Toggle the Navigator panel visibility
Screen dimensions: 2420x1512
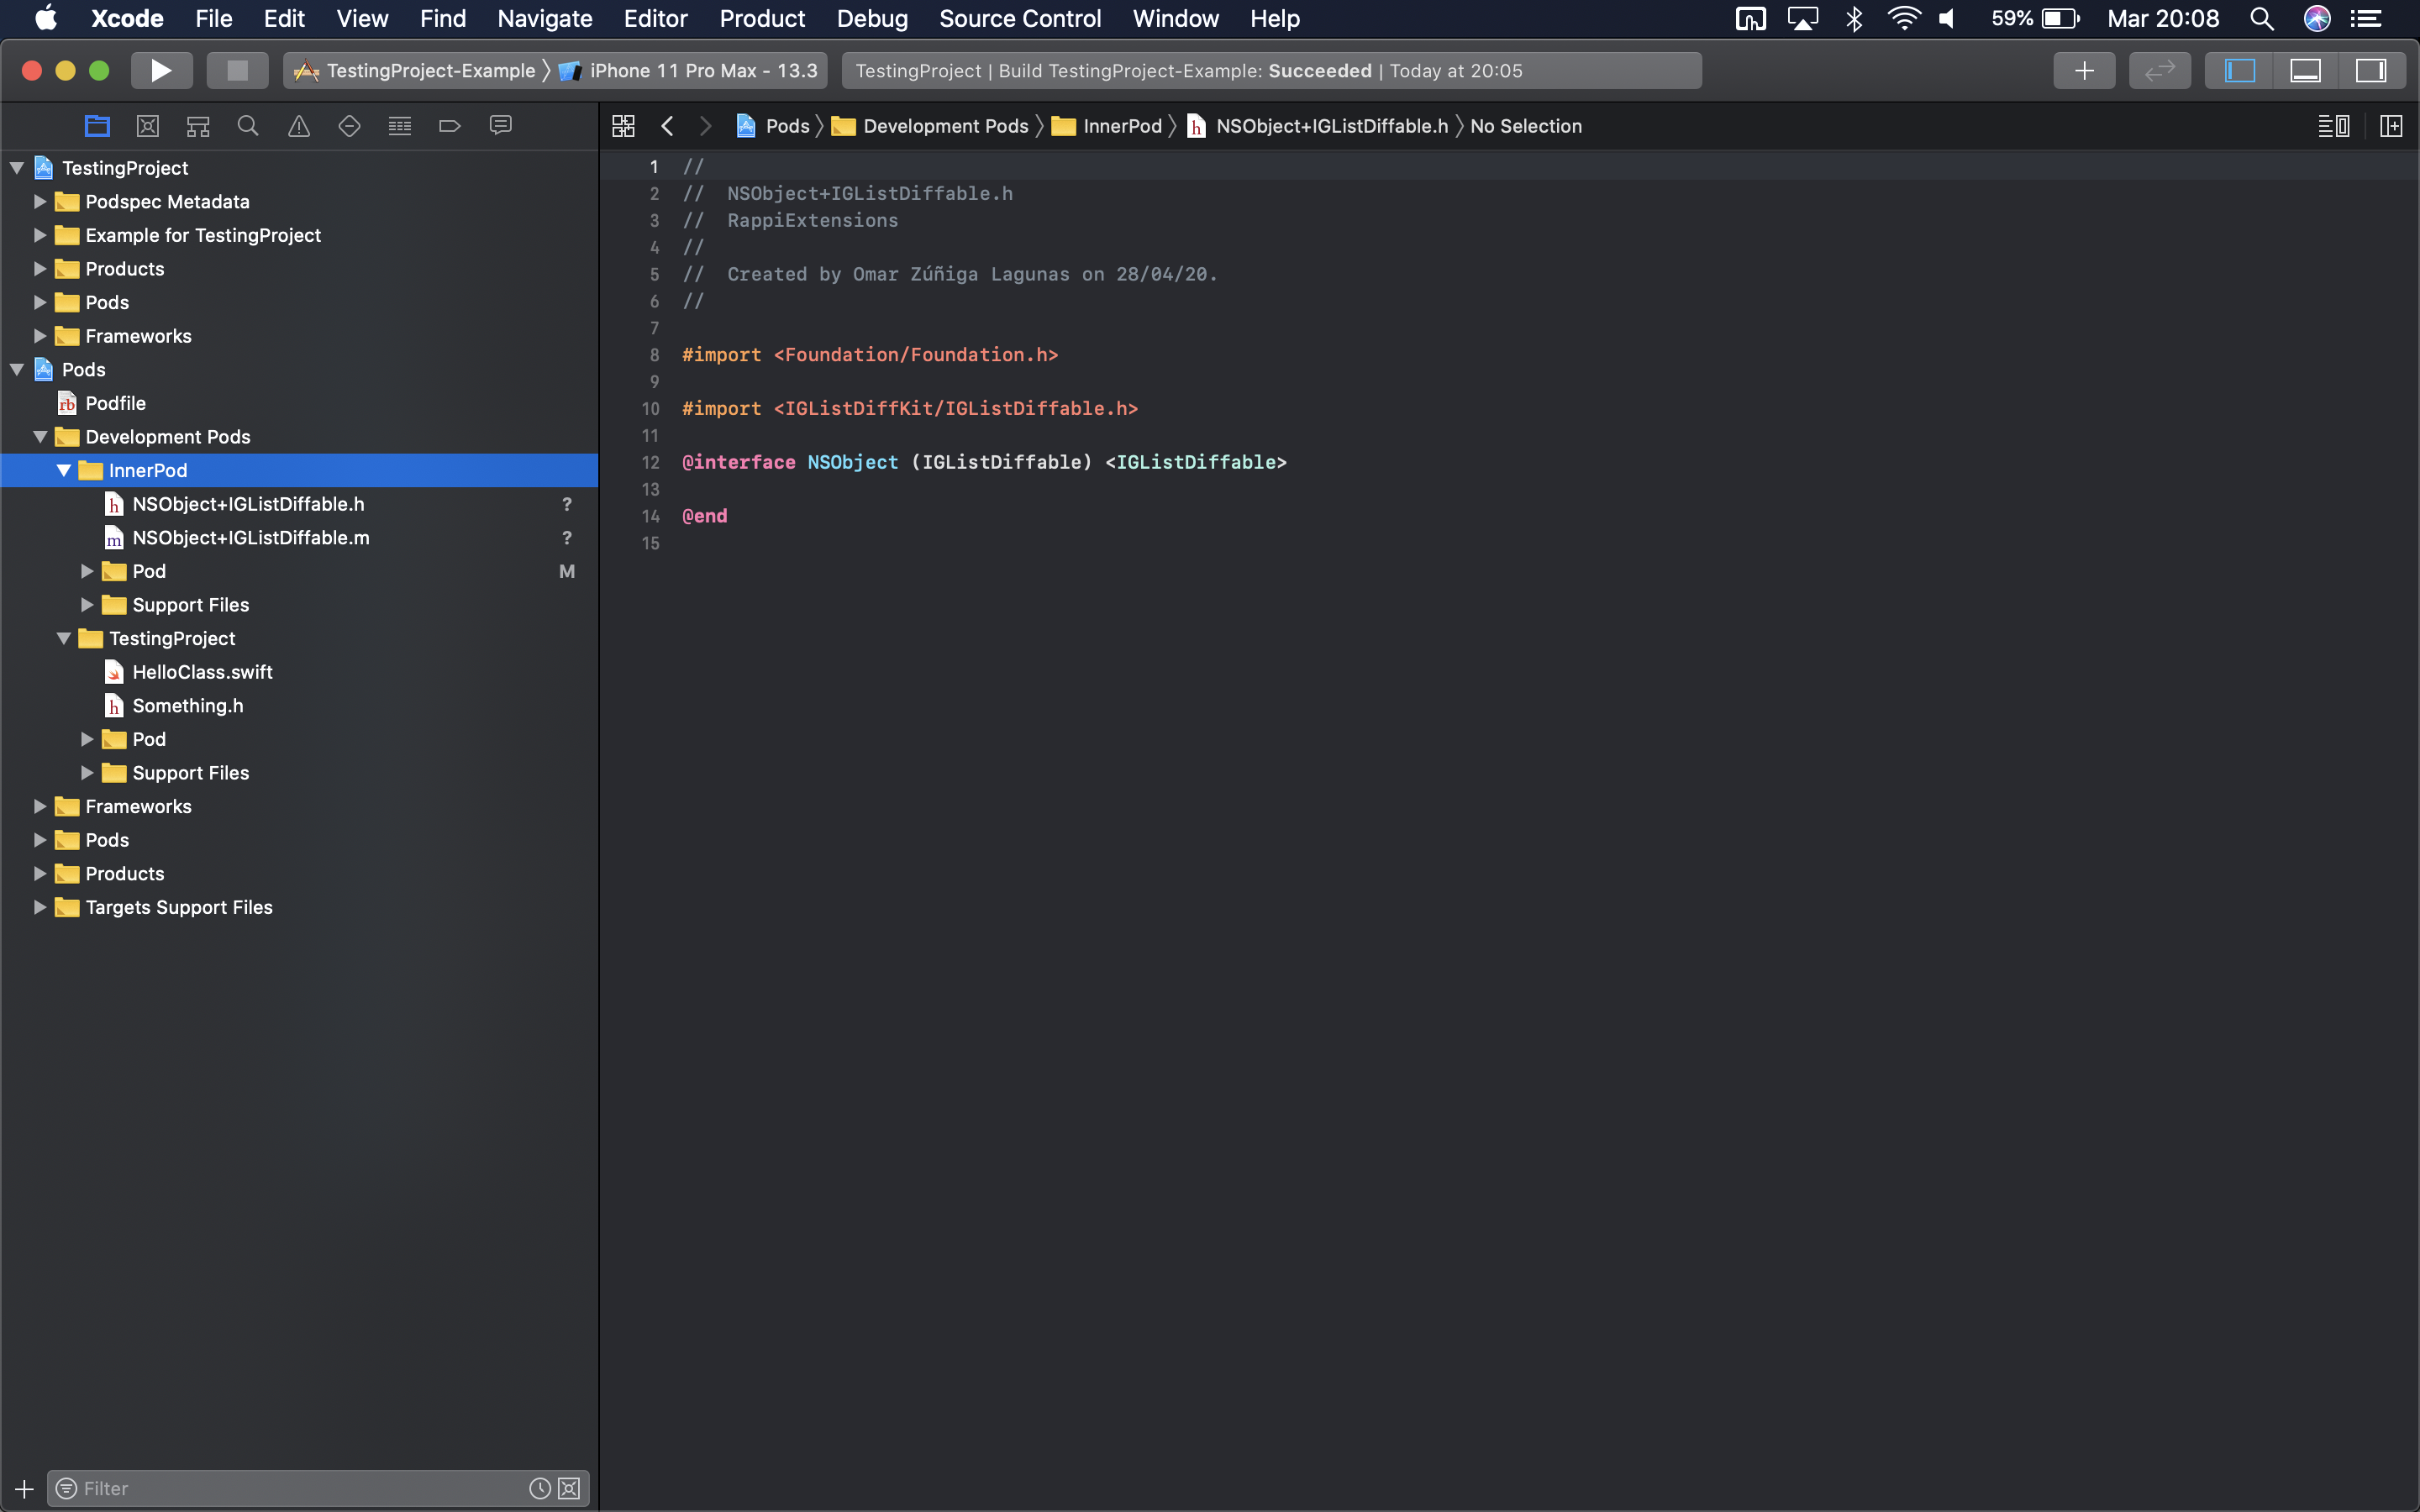[2239, 70]
